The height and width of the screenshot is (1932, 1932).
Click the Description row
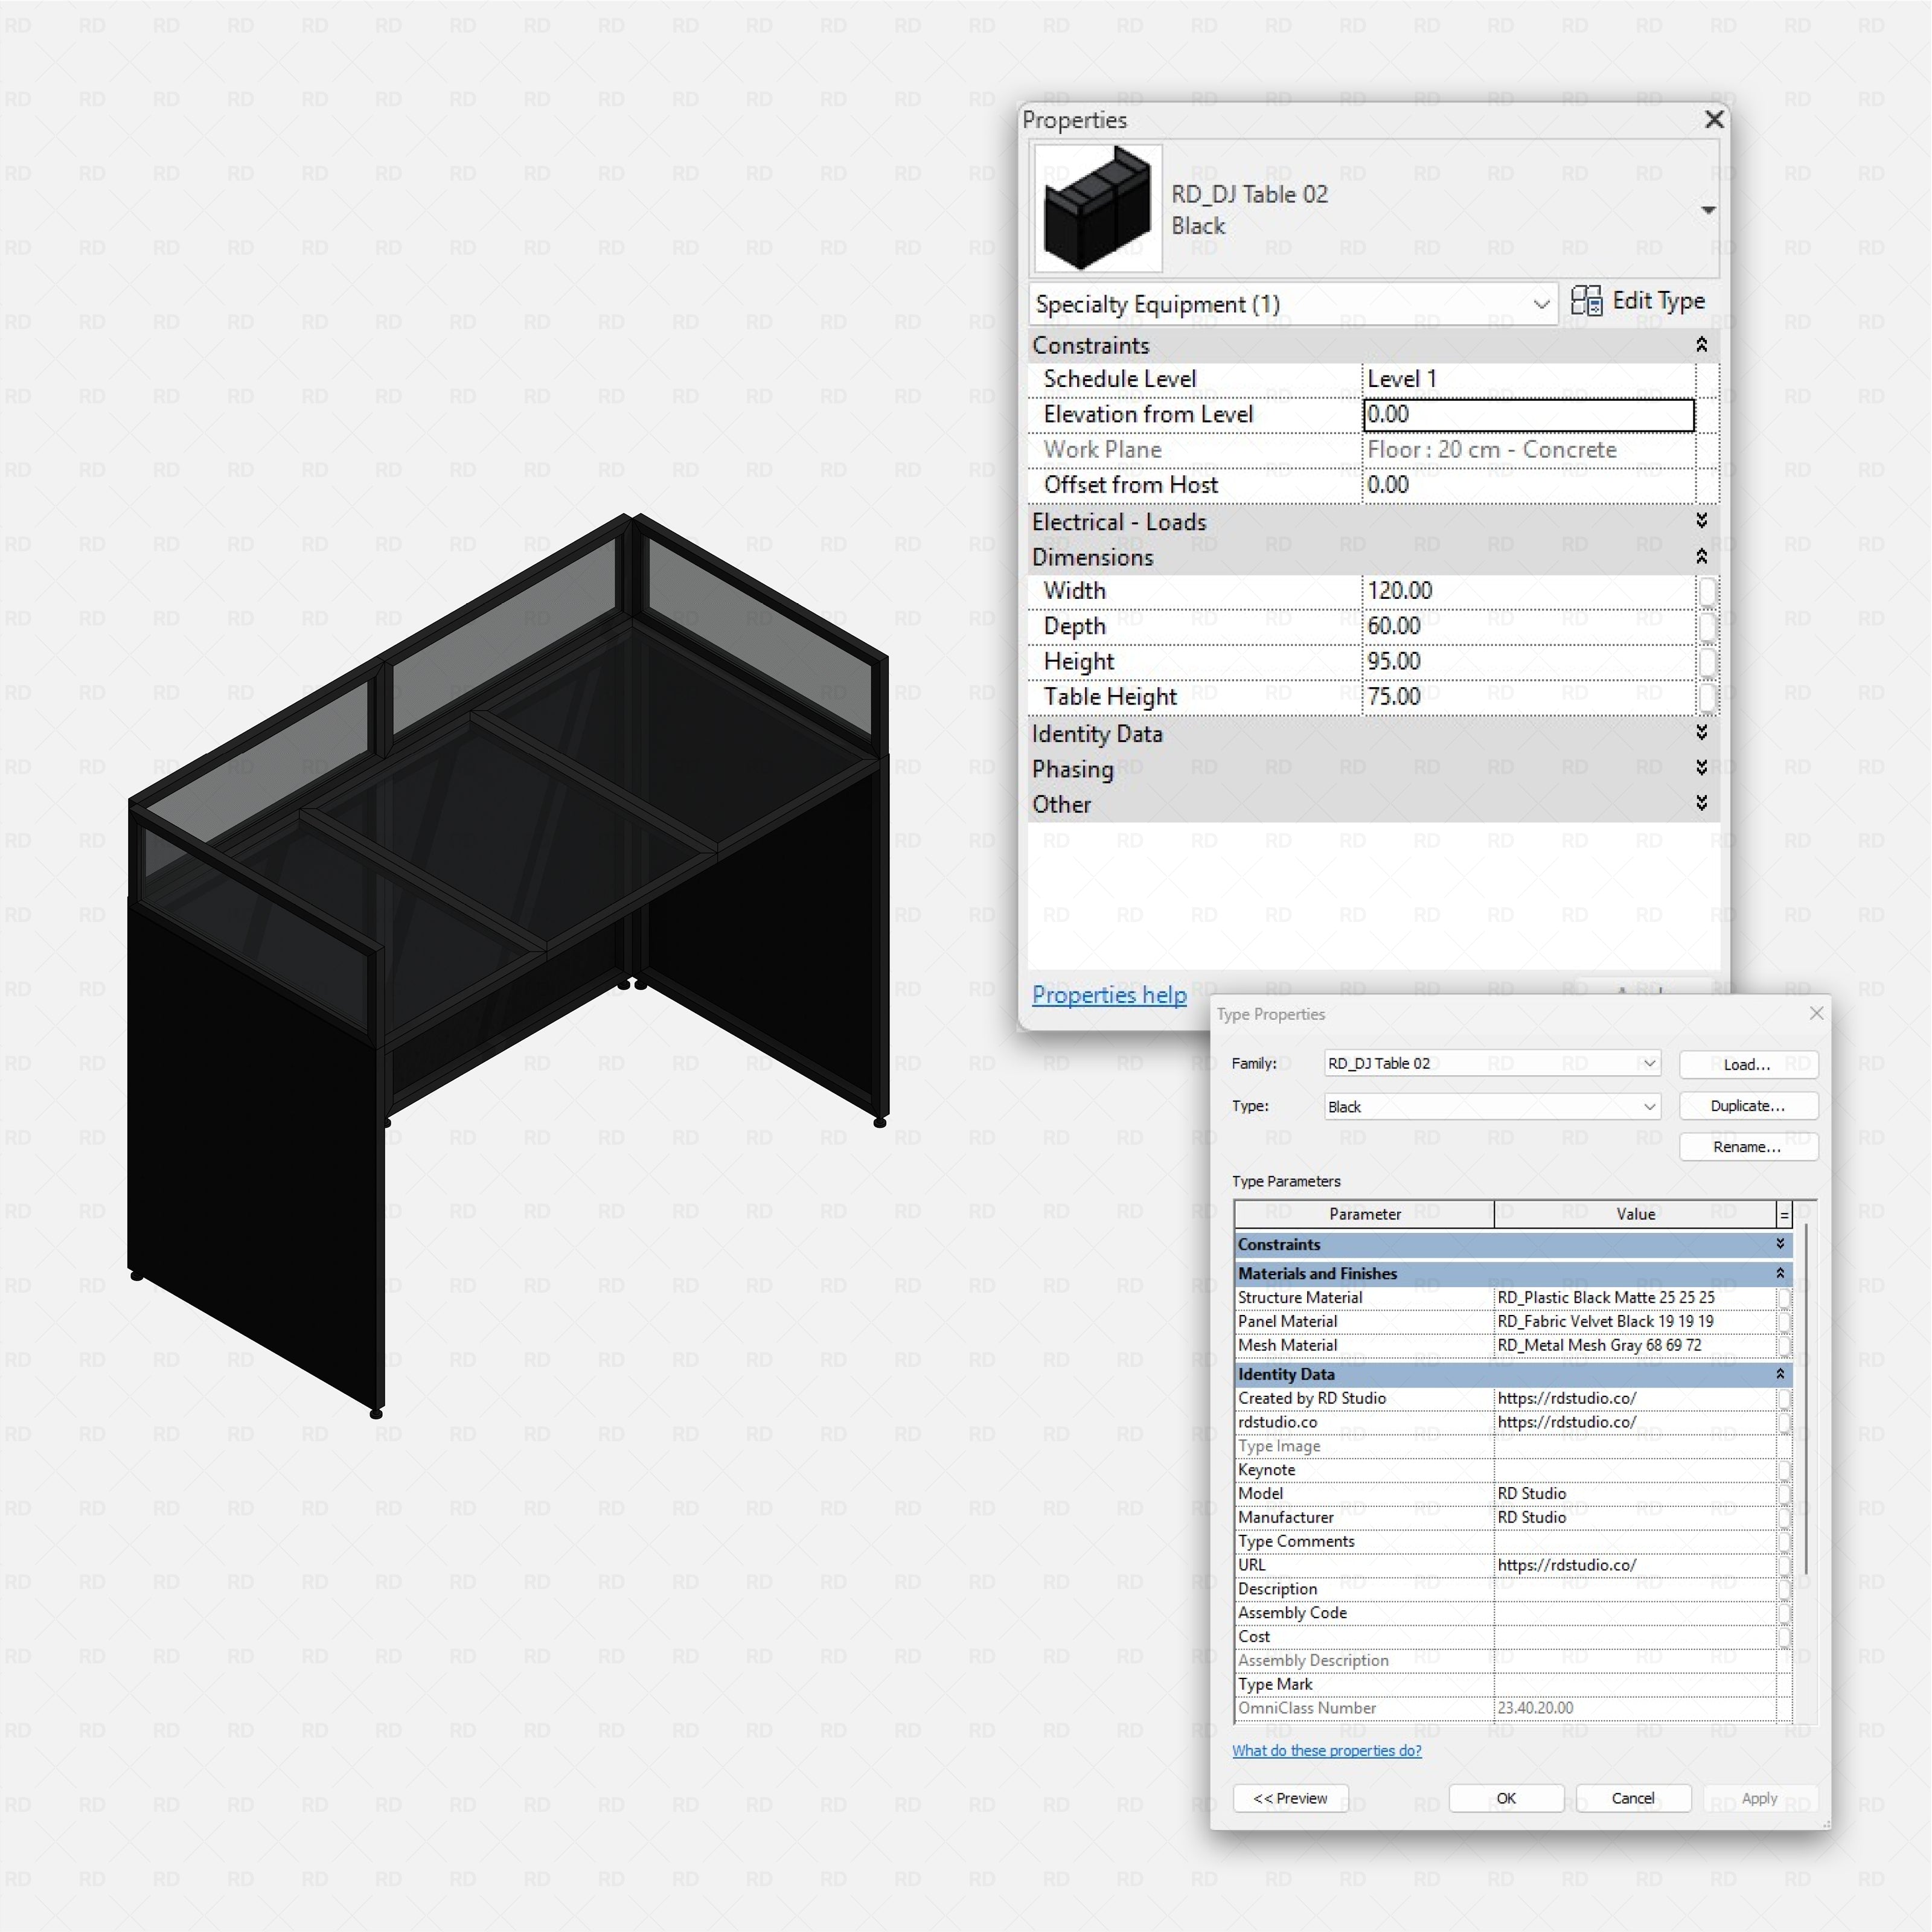(x=1513, y=1589)
